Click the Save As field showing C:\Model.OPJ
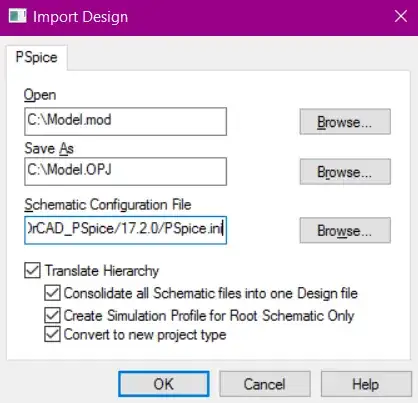This screenshot has height=403, width=418. (125, 171)
